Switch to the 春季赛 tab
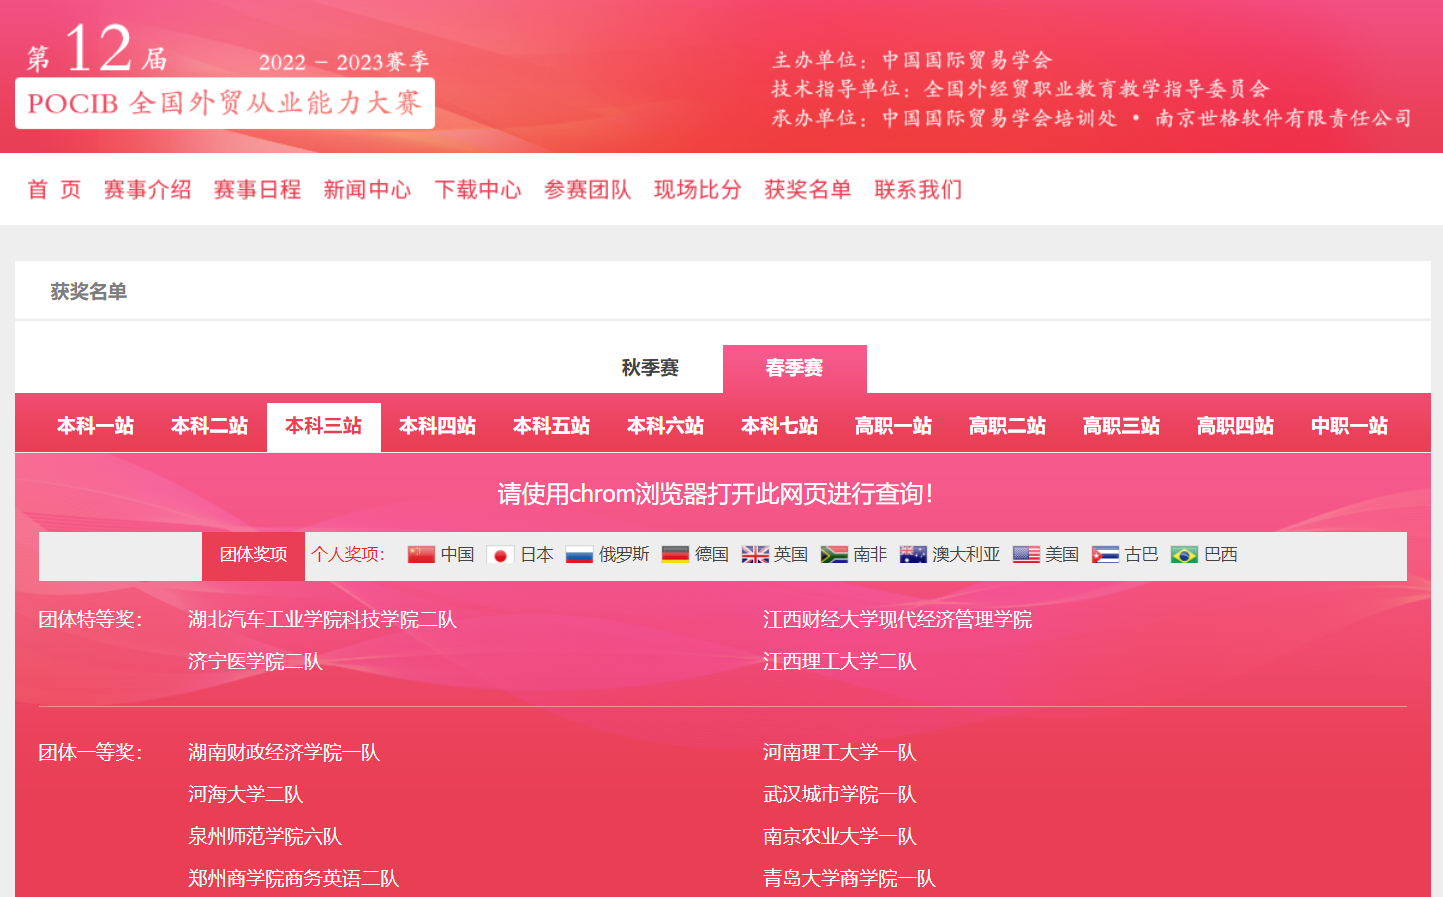 click(794, 368)
